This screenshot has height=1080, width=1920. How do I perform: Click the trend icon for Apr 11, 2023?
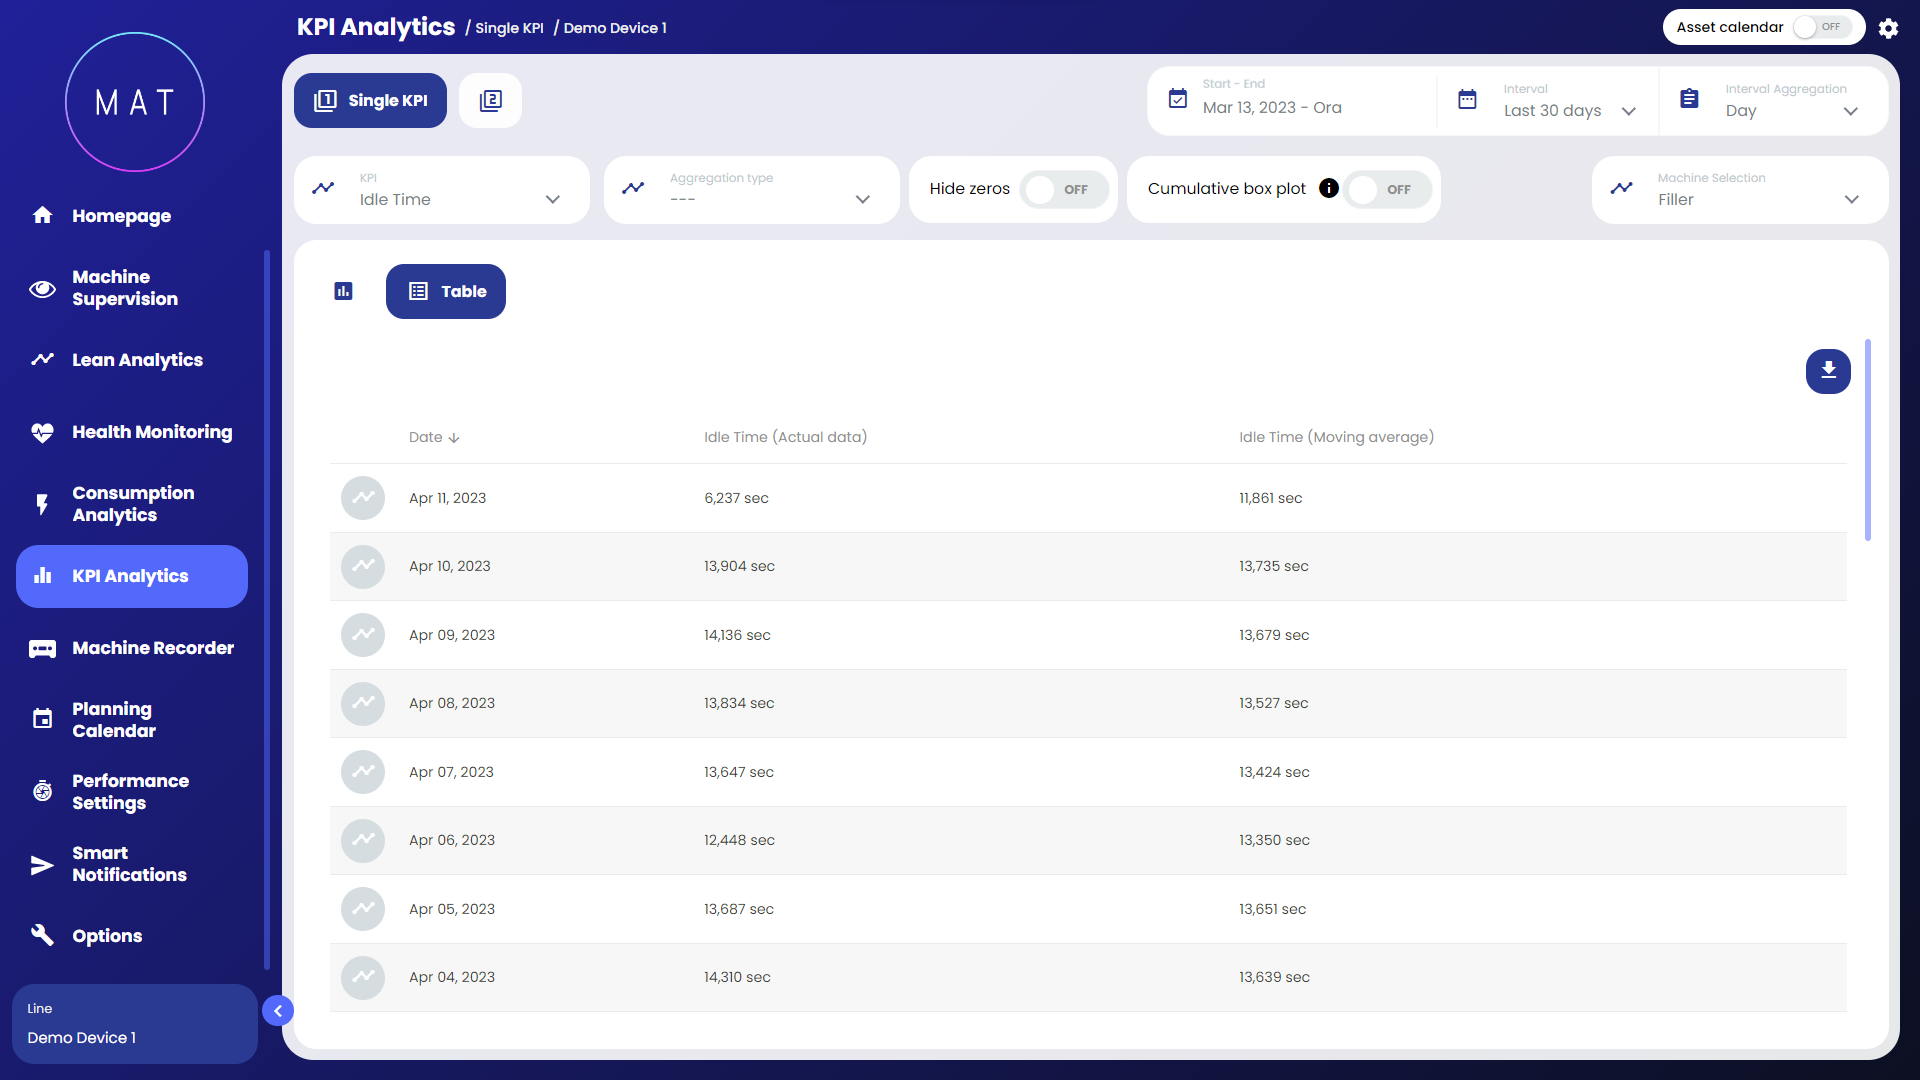(x=363, y=498)
